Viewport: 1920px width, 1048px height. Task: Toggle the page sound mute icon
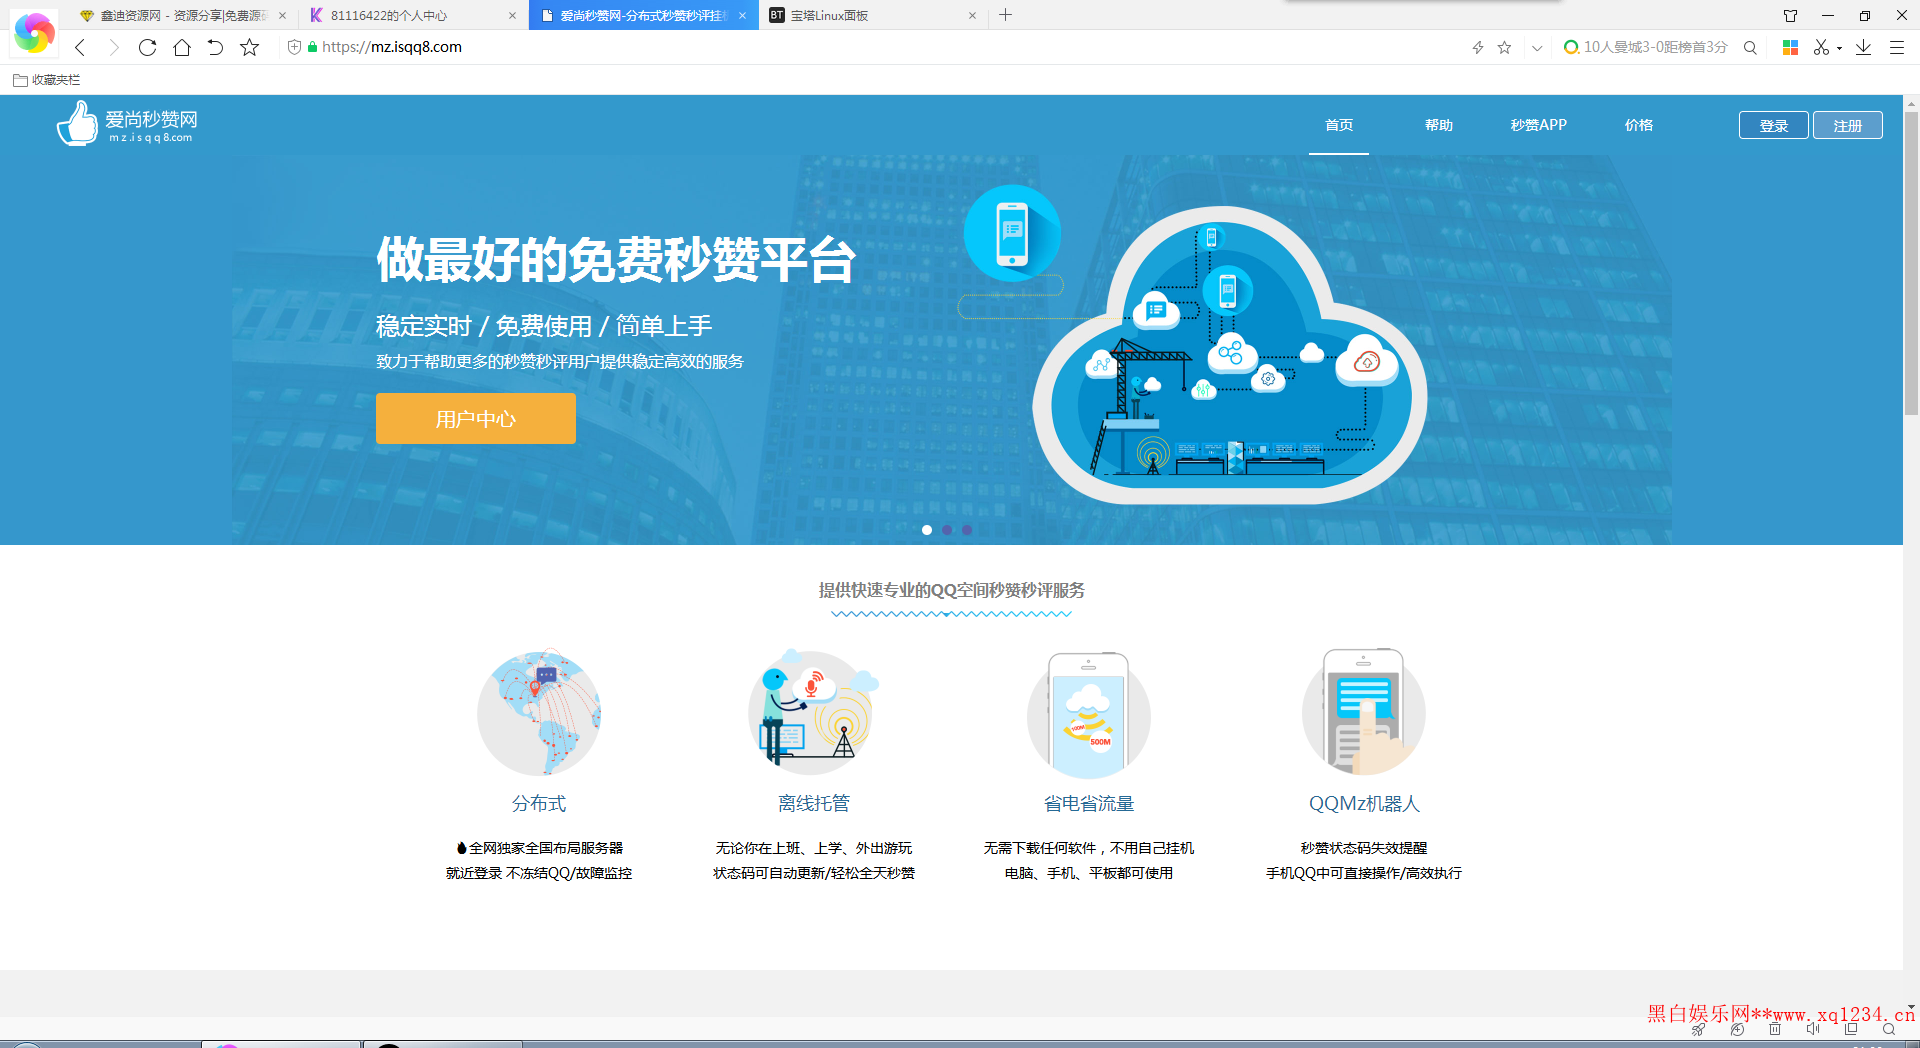coord(1813,1029)
